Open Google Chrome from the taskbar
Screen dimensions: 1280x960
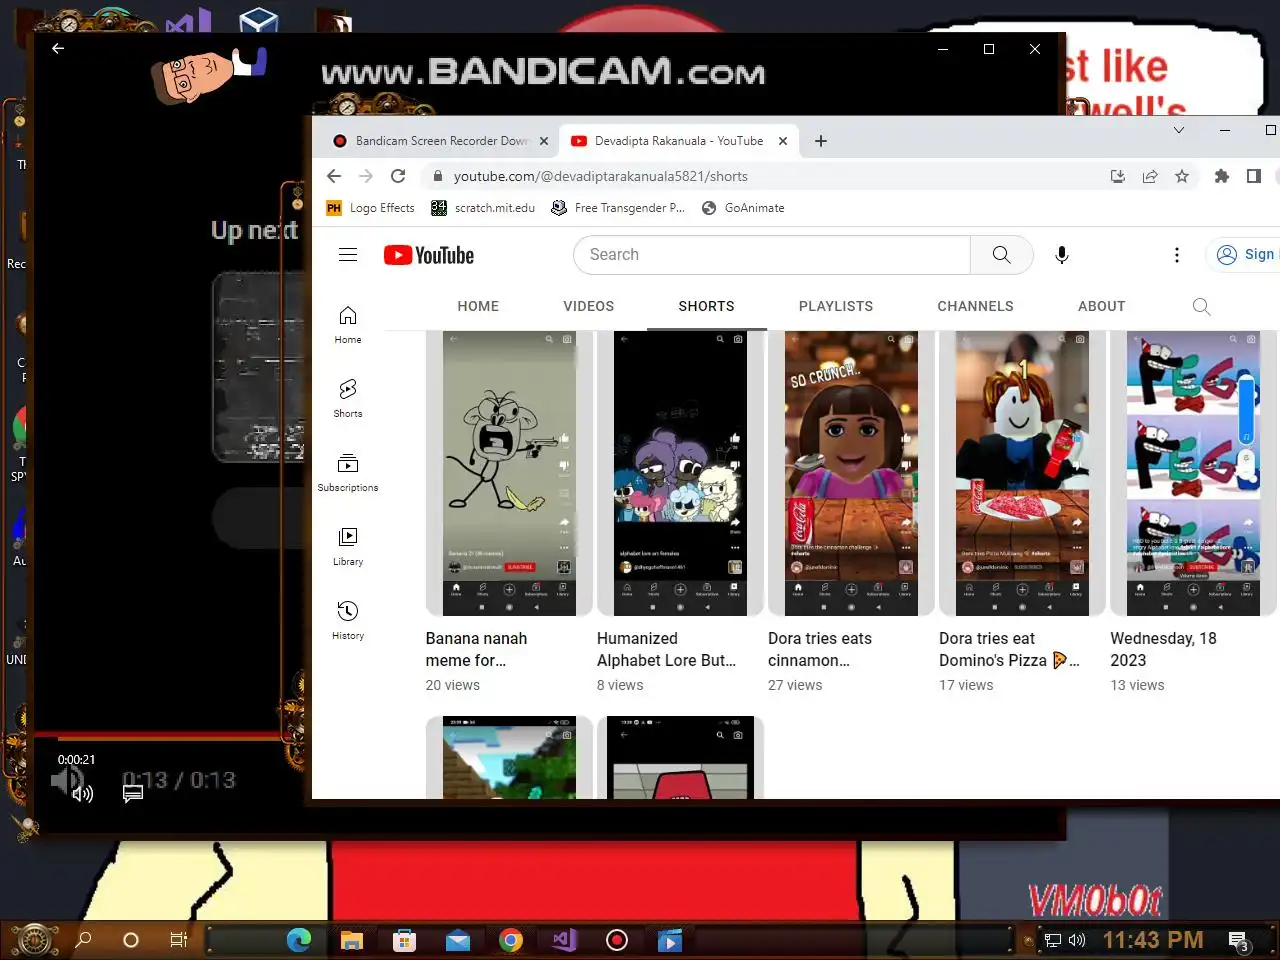coord(511,940)
